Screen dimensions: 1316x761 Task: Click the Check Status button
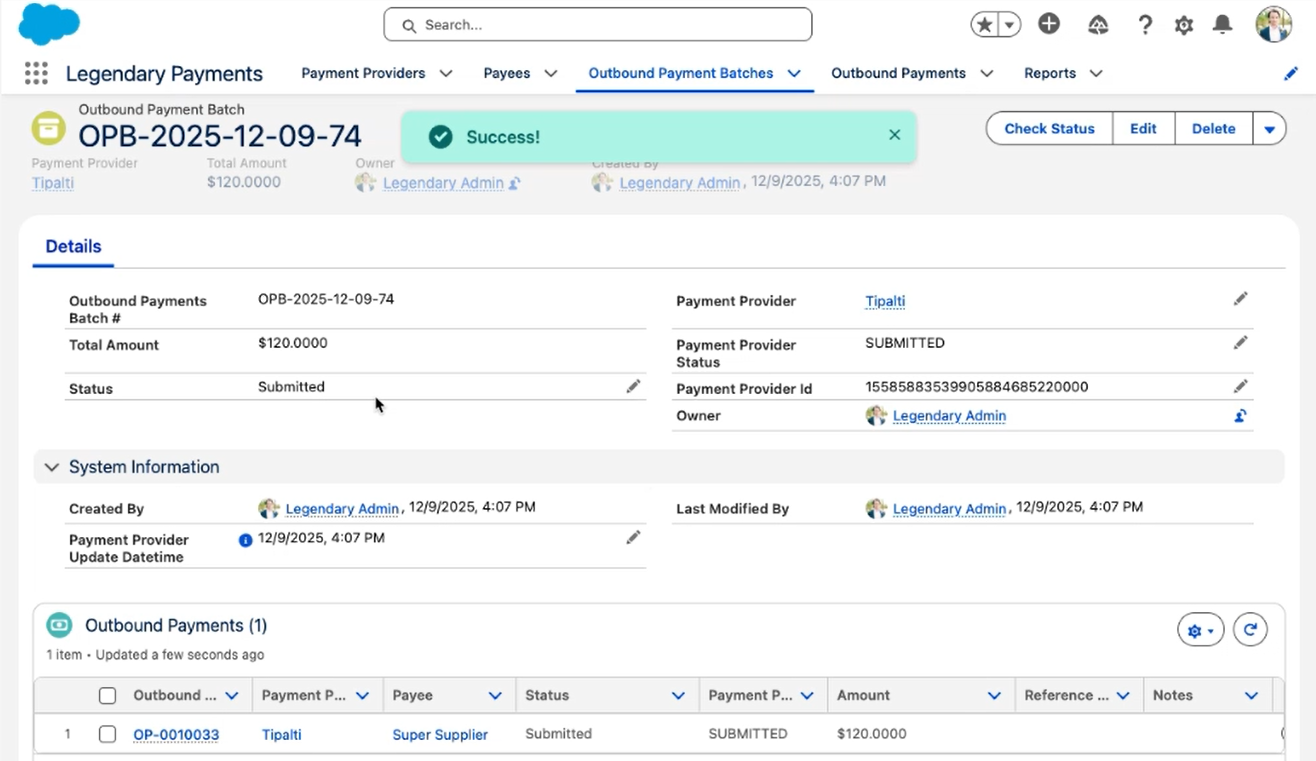coord(1049,129)
